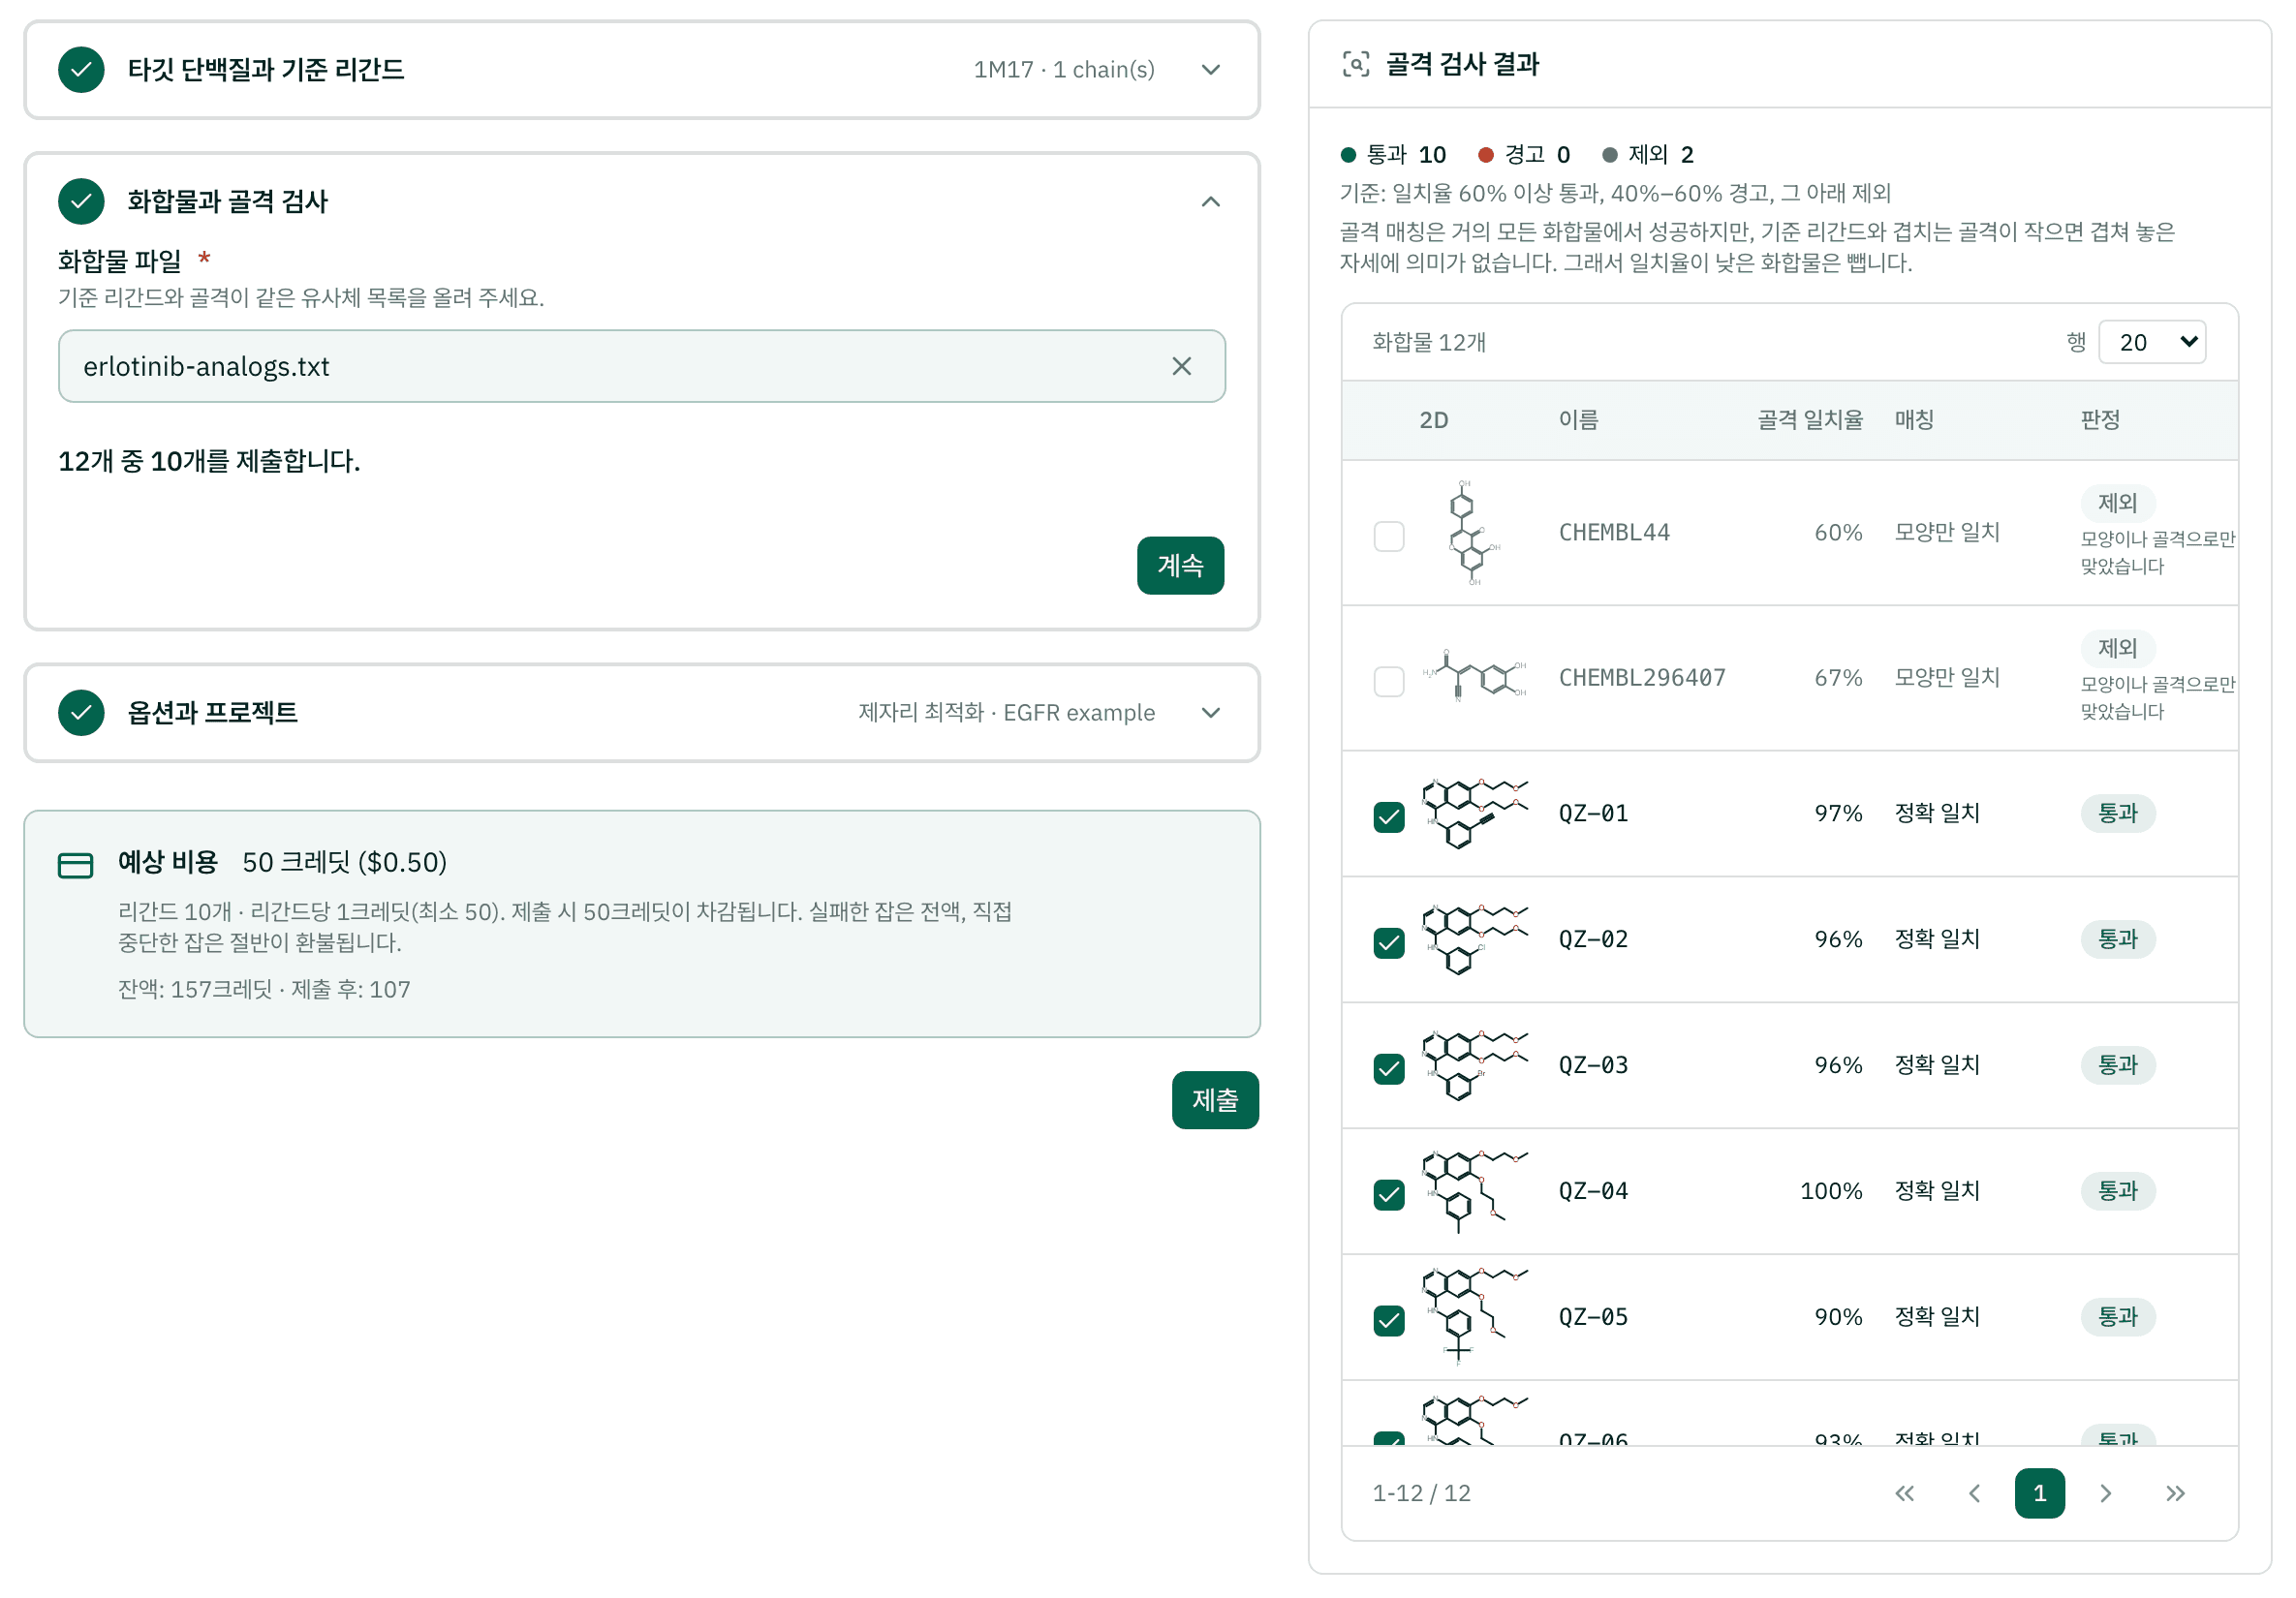Go to the previous results page

pos(1974,1492)
